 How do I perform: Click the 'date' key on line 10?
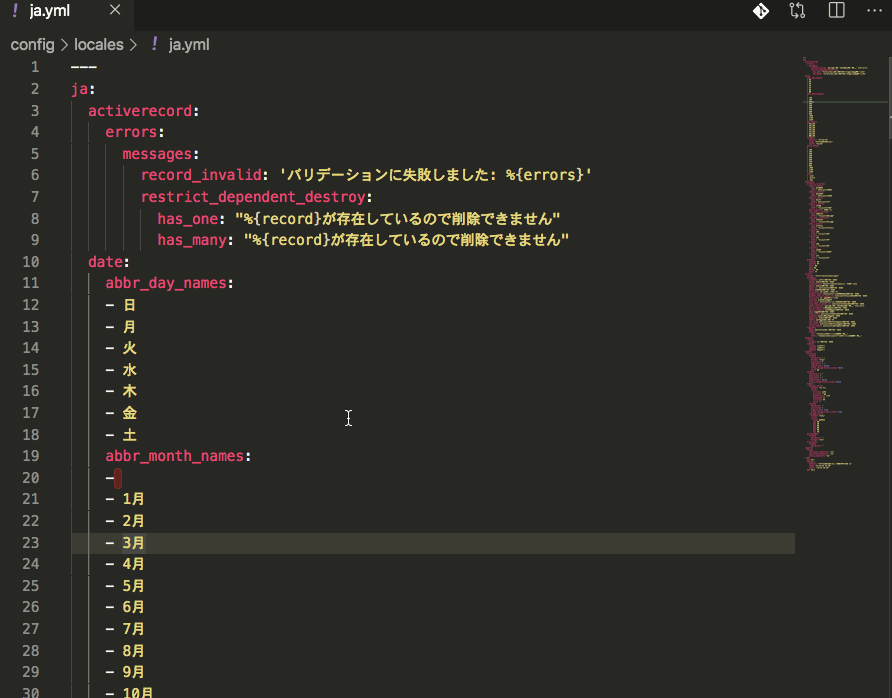tap(105, 262)
